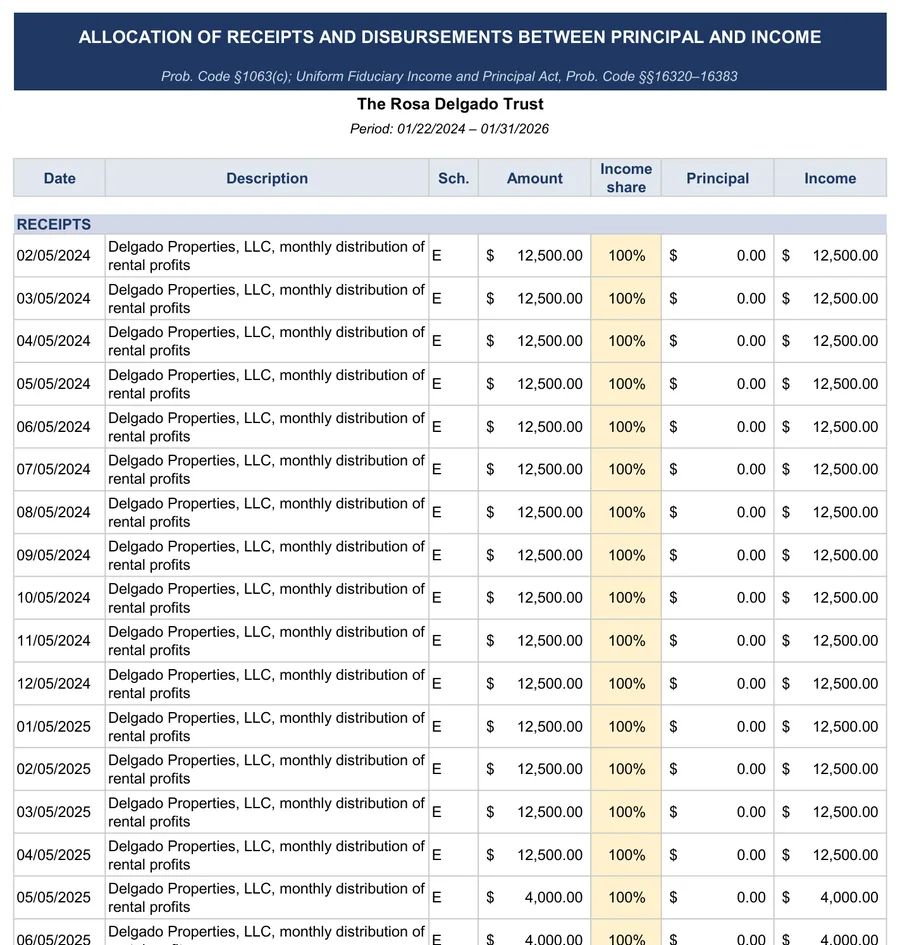Select the "Amount" column header

click(x=535, y=178)
